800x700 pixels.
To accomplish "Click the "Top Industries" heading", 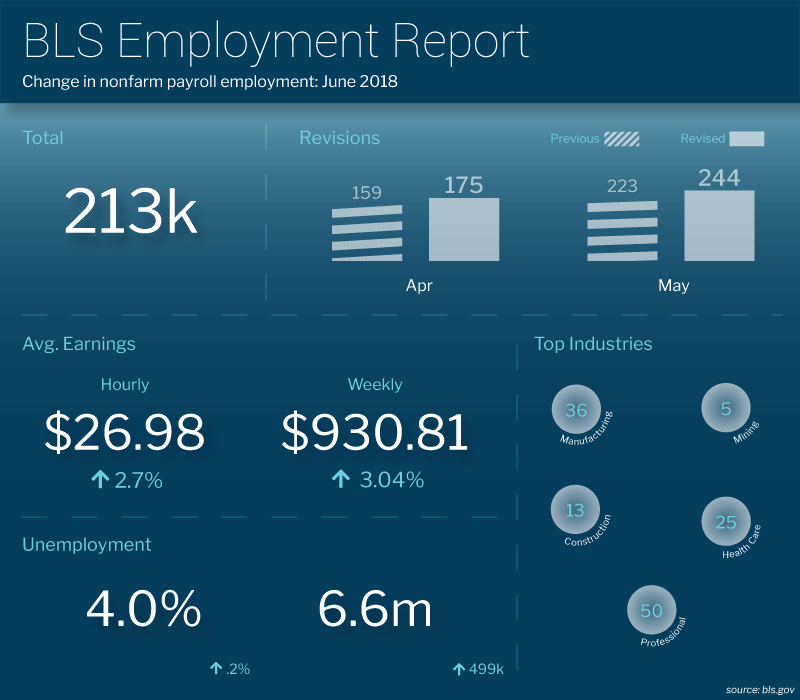I will point(593,344).
